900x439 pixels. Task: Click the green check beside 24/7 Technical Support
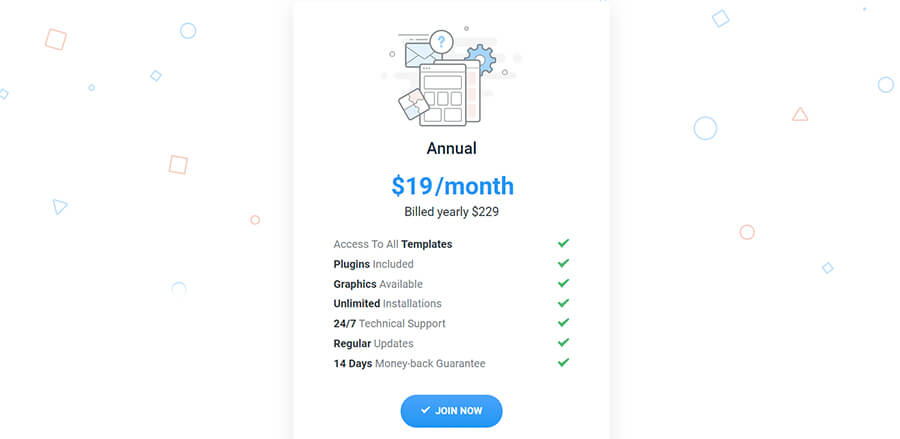point(563,323)
